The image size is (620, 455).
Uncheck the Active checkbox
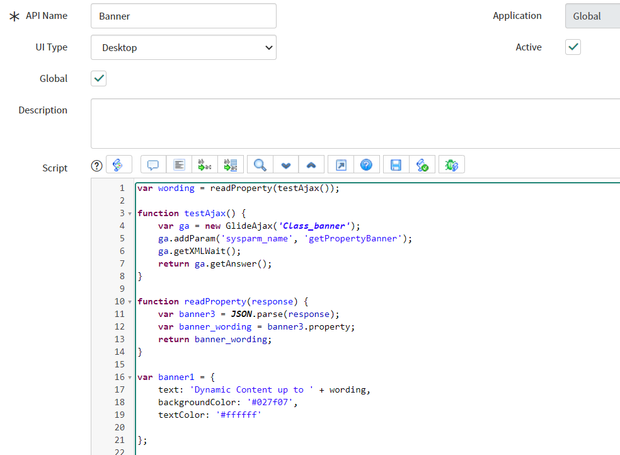tap(573, 47)
